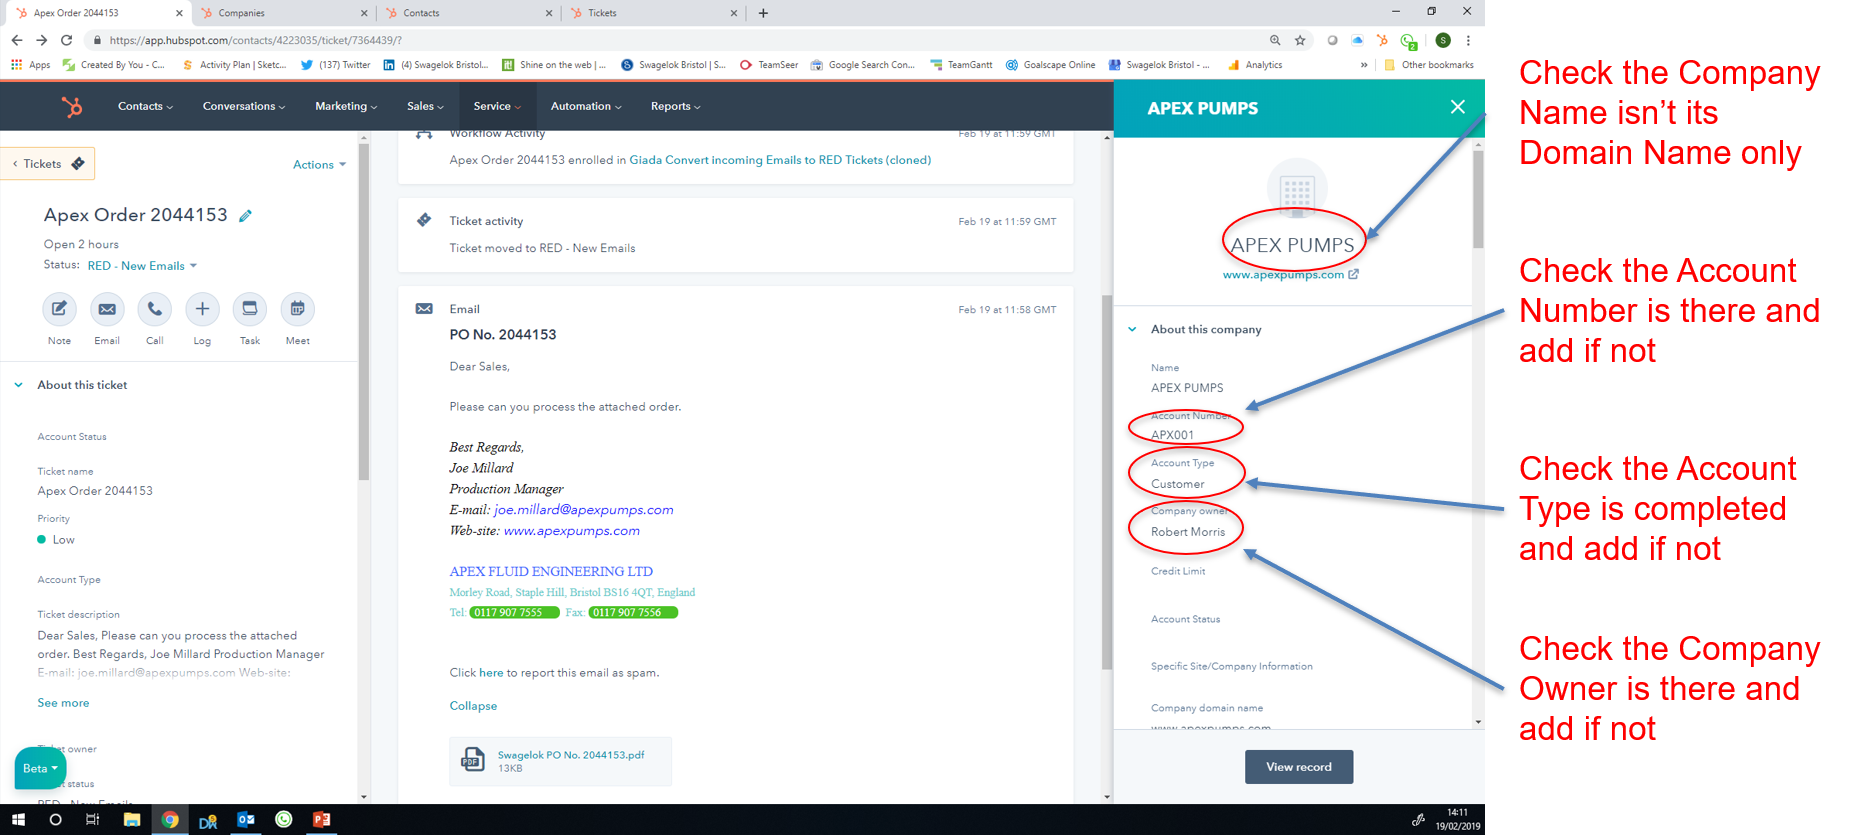Open joe.millard@apexpumps.com email link

point(584,510)
